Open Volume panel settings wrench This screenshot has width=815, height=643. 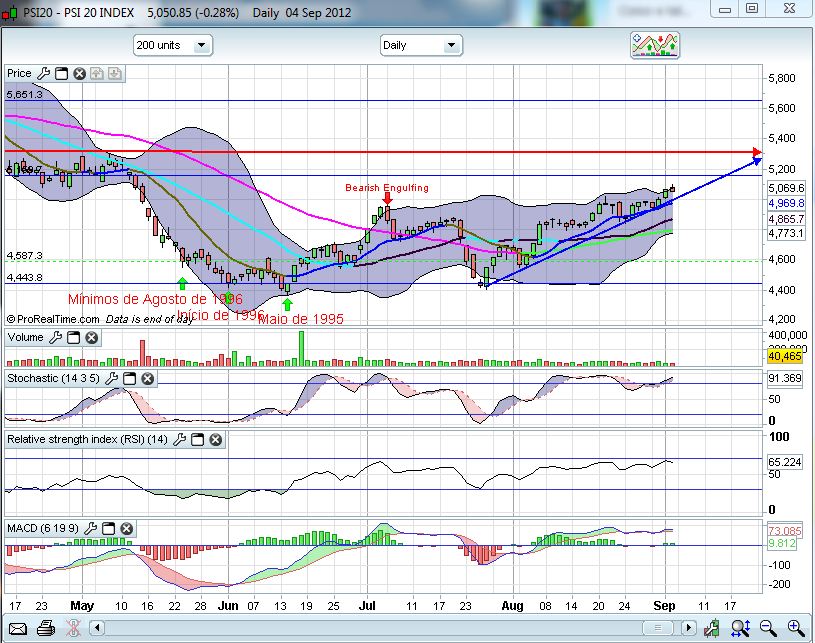point(56,338)
